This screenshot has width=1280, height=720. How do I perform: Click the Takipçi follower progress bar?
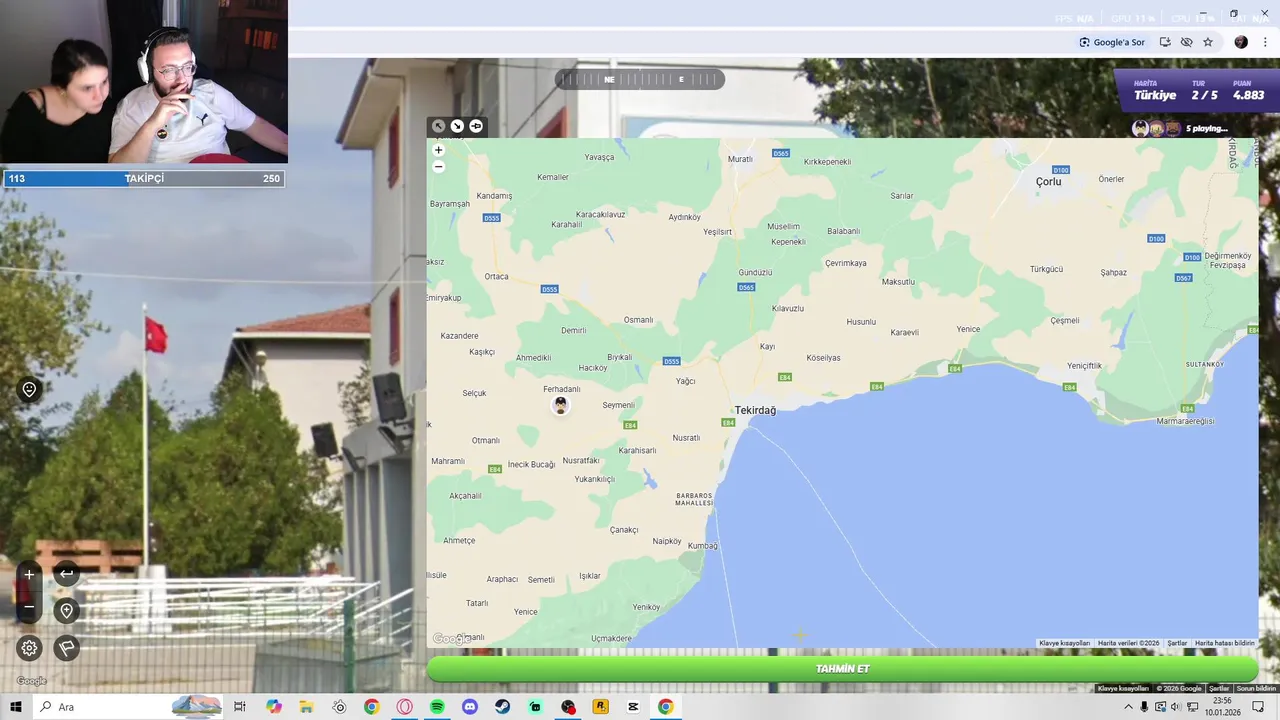(x=144, y=179)
